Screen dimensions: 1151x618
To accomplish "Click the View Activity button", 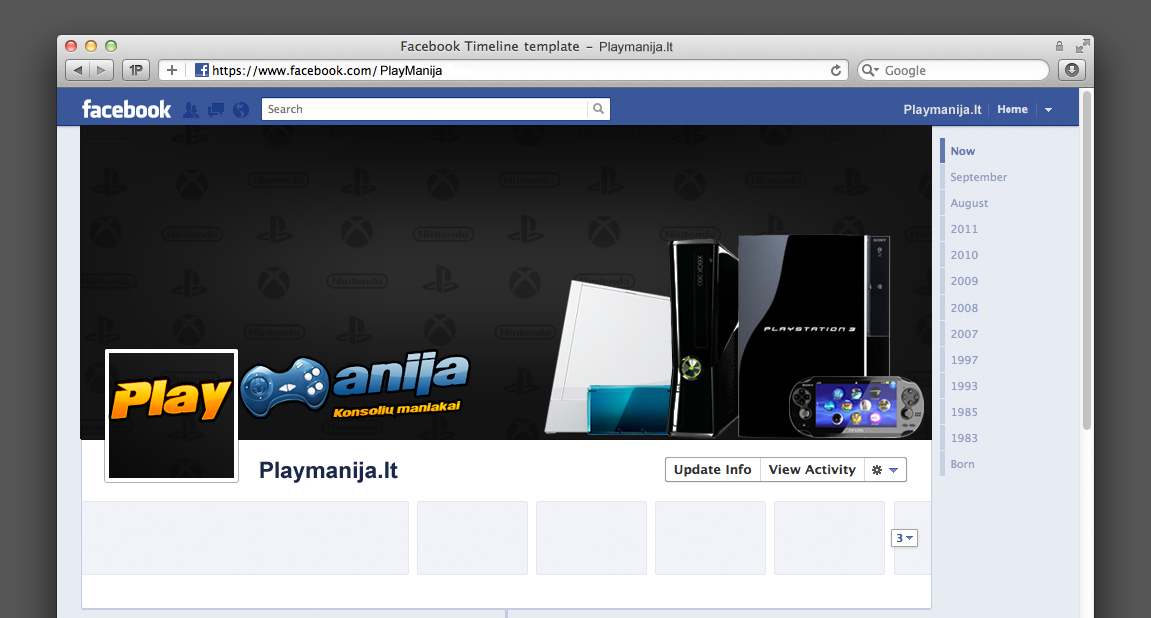I will pyautogui.click(x=812, y=470).
